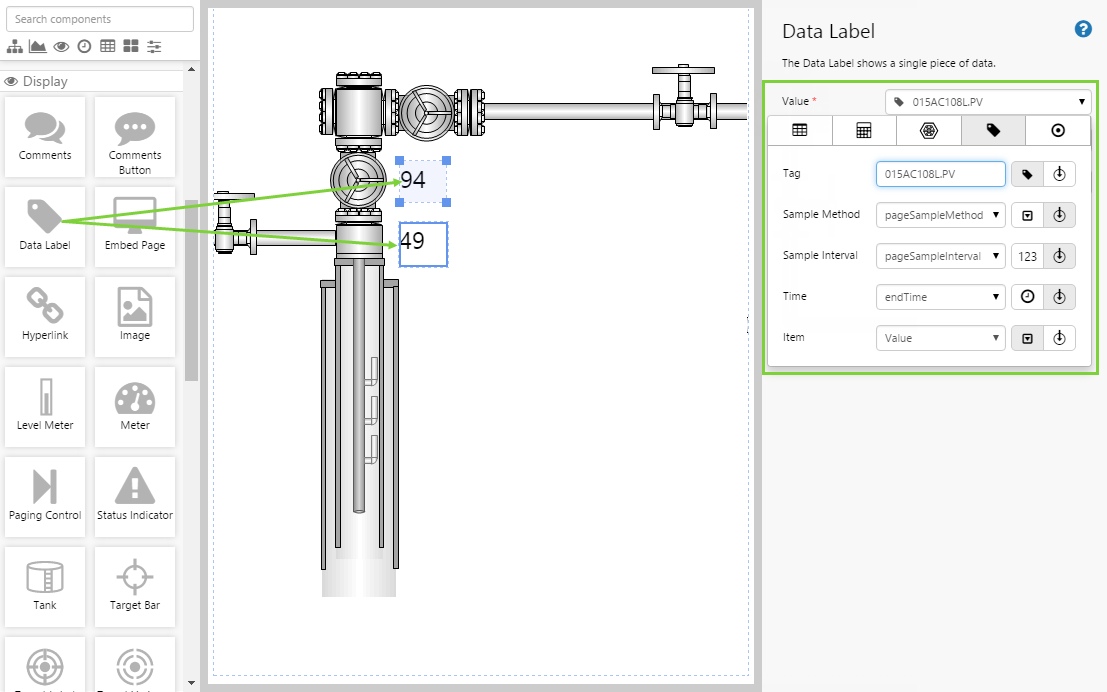Viewport: 1107px width, 692px height.
Task: Pick the Status Indicator component
Action: pos(135,496)
